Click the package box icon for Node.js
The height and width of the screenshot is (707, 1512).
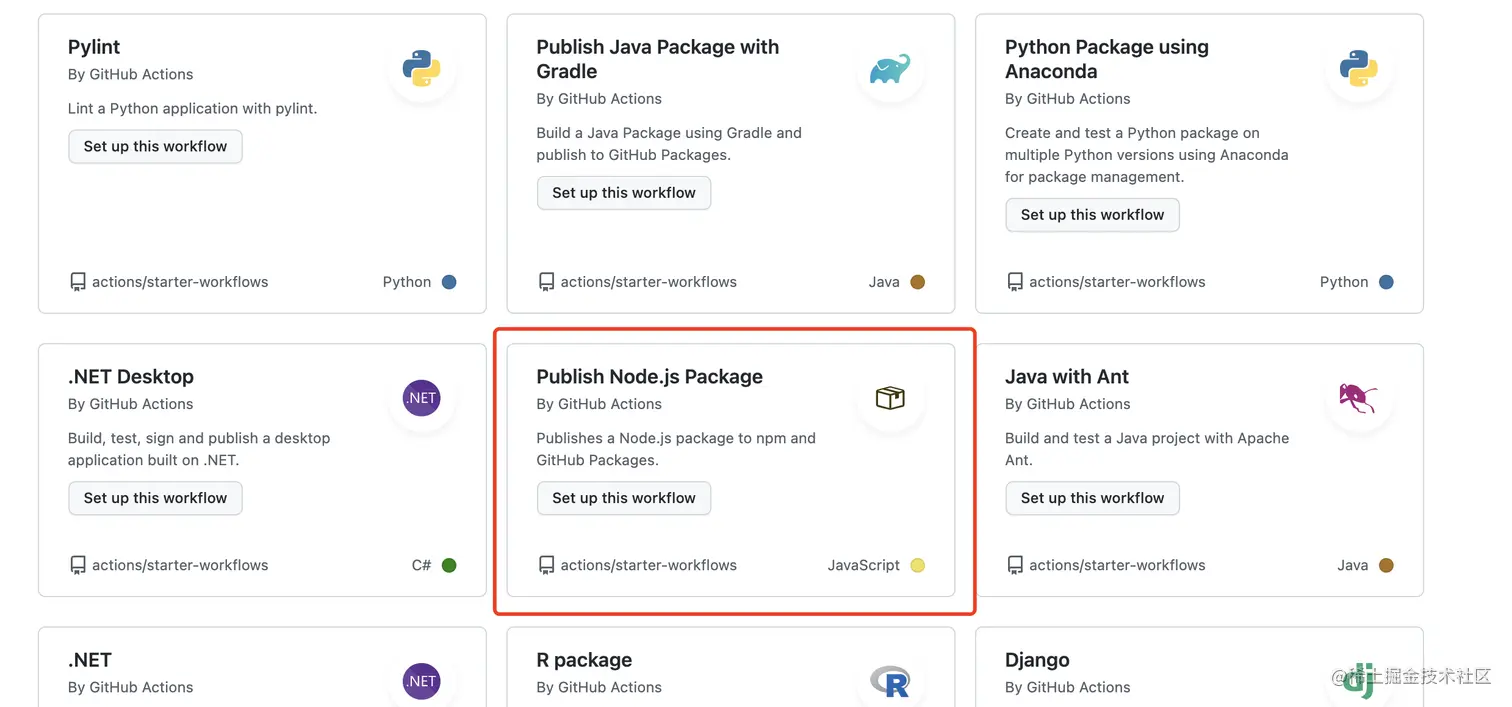tap(890, 398)
